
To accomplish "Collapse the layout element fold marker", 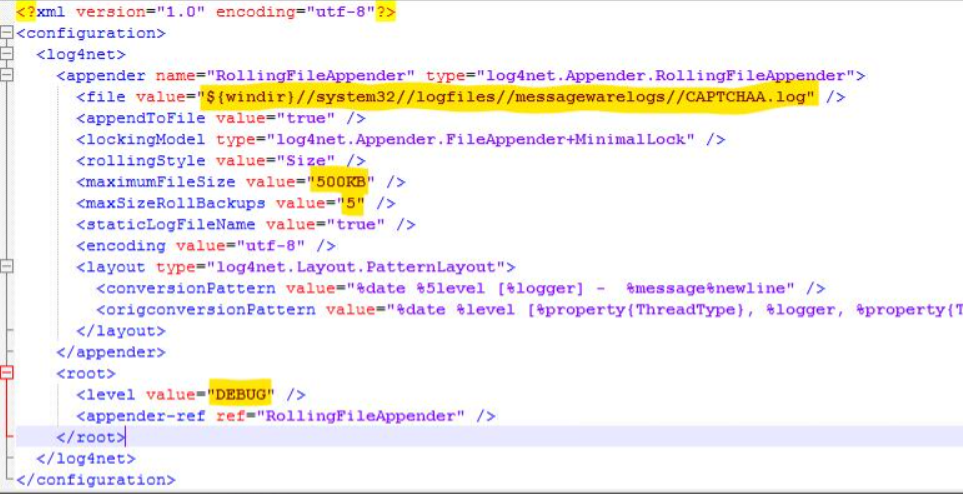I will (x=7, y=267).
